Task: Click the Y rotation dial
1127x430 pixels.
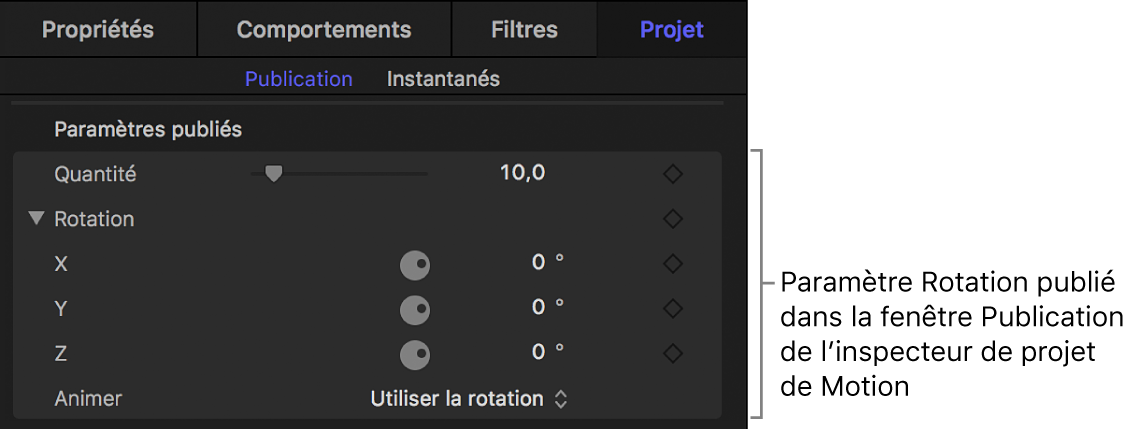Action: point(414,310)
